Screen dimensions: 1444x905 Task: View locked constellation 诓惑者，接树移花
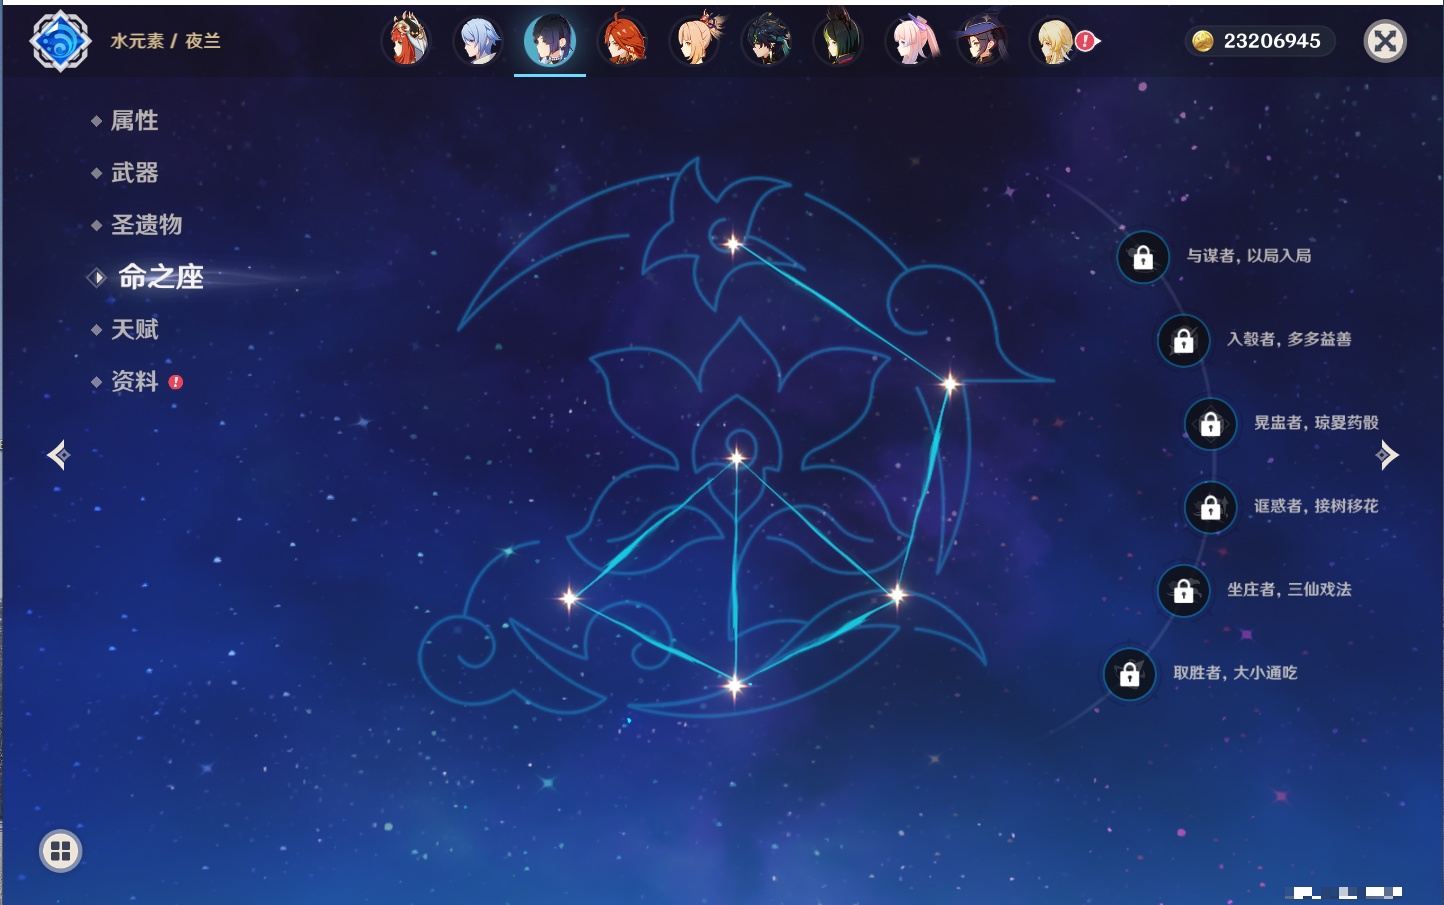pos(1210,507)
